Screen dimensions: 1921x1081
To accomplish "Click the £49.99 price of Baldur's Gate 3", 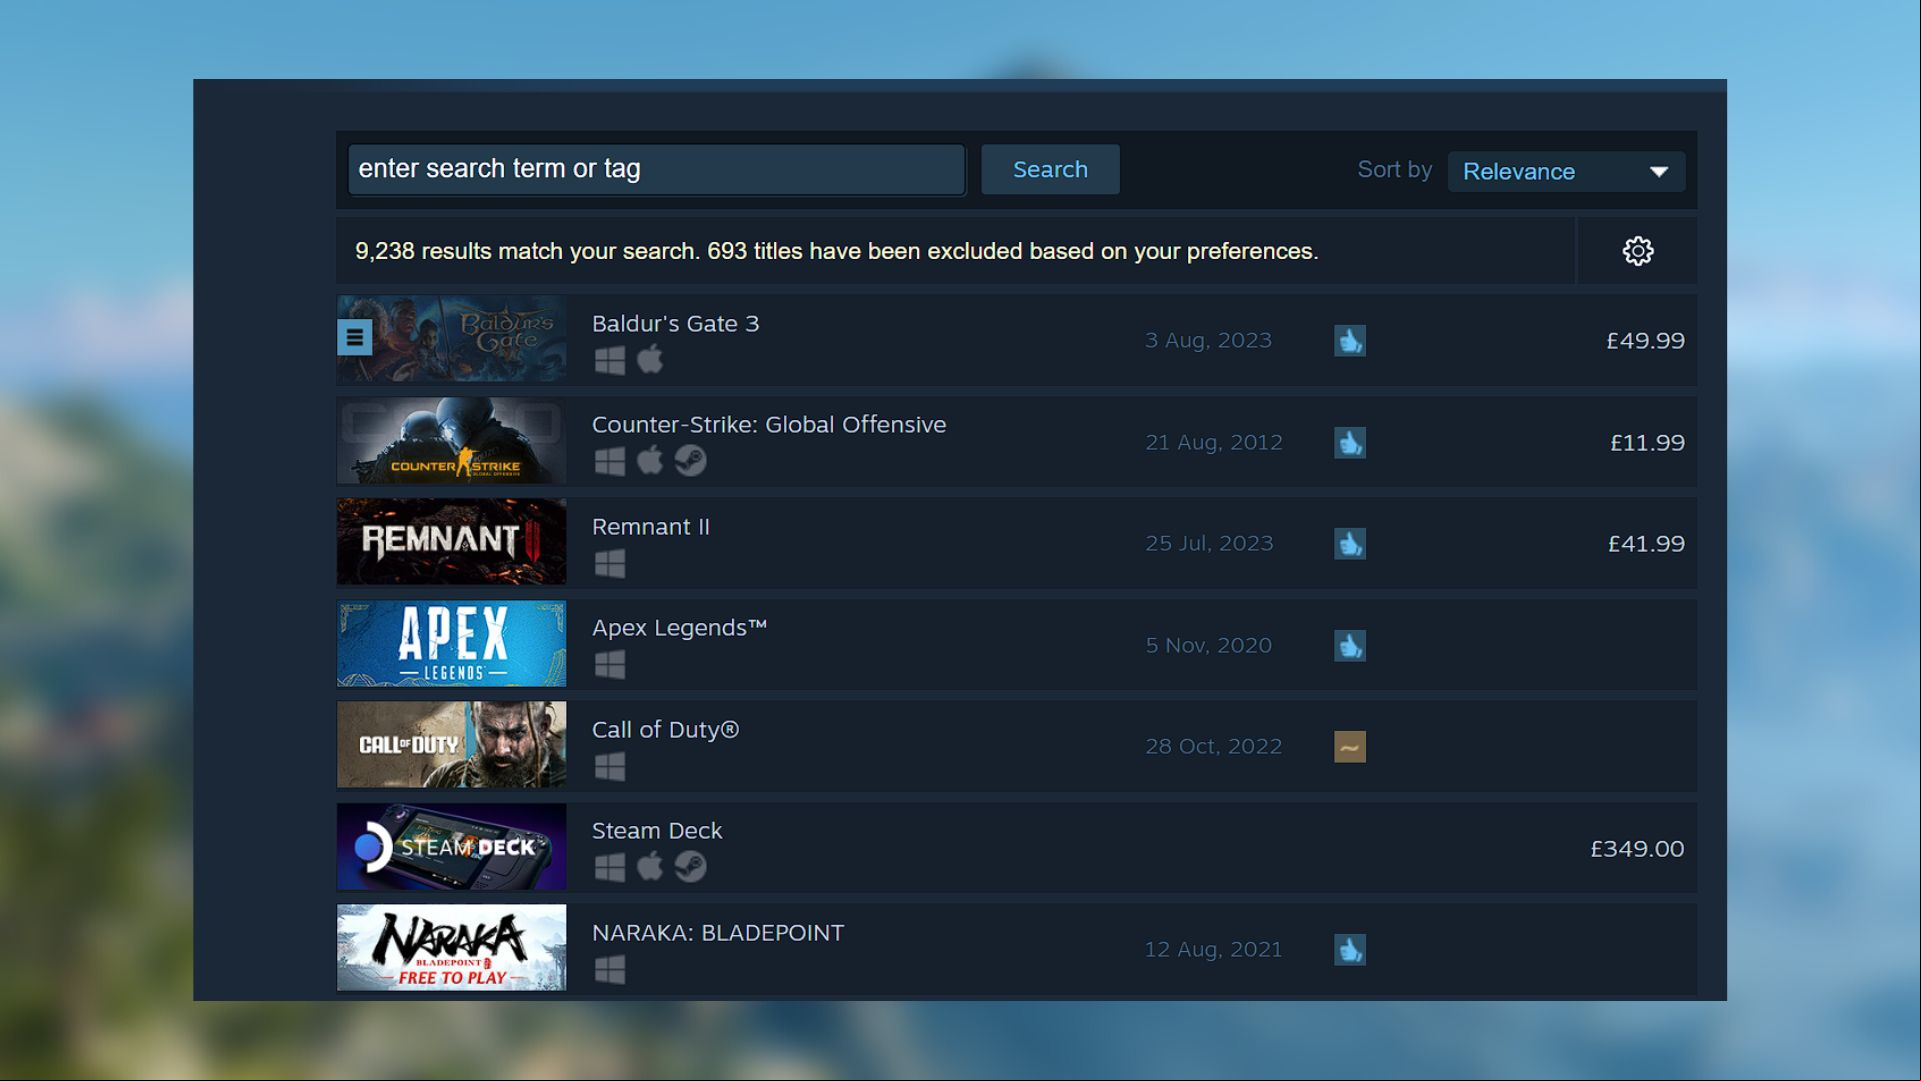I will point(1645,341).
